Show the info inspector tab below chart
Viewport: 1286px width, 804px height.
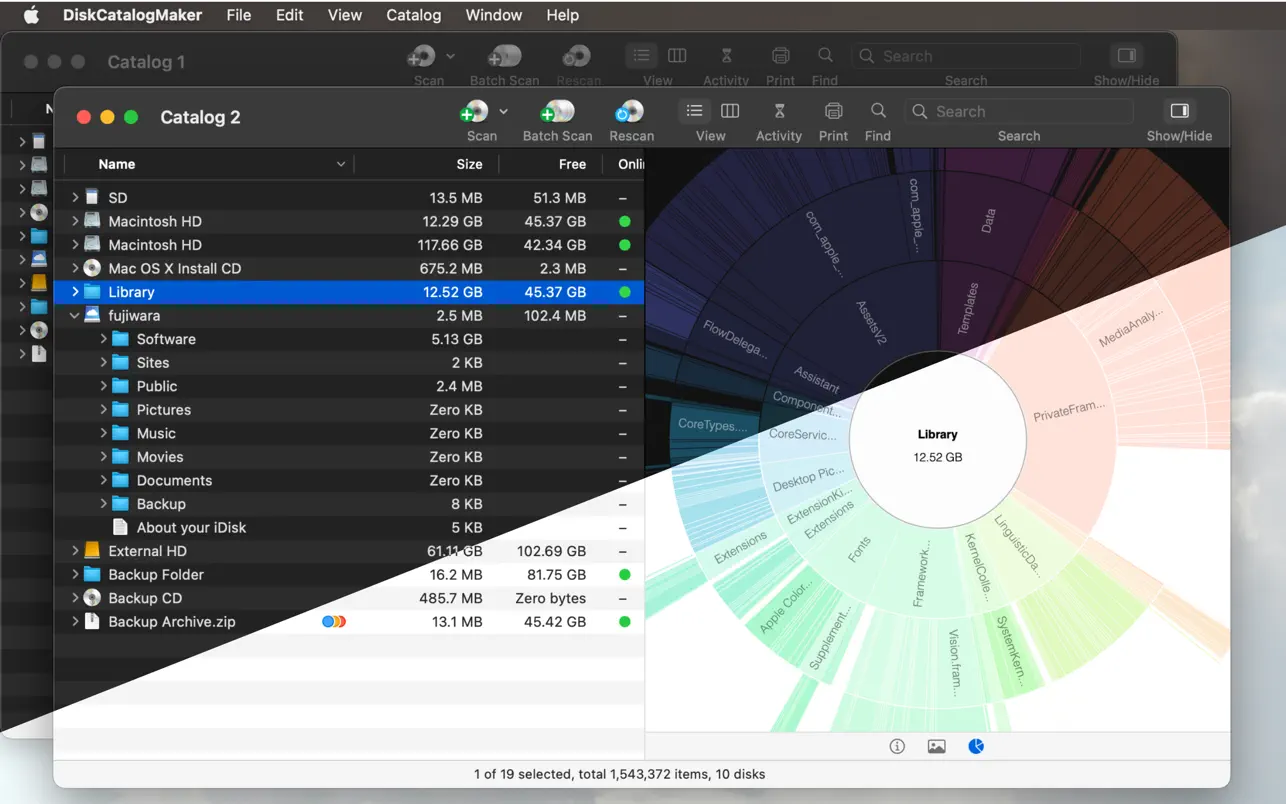[x=897, y=746]
